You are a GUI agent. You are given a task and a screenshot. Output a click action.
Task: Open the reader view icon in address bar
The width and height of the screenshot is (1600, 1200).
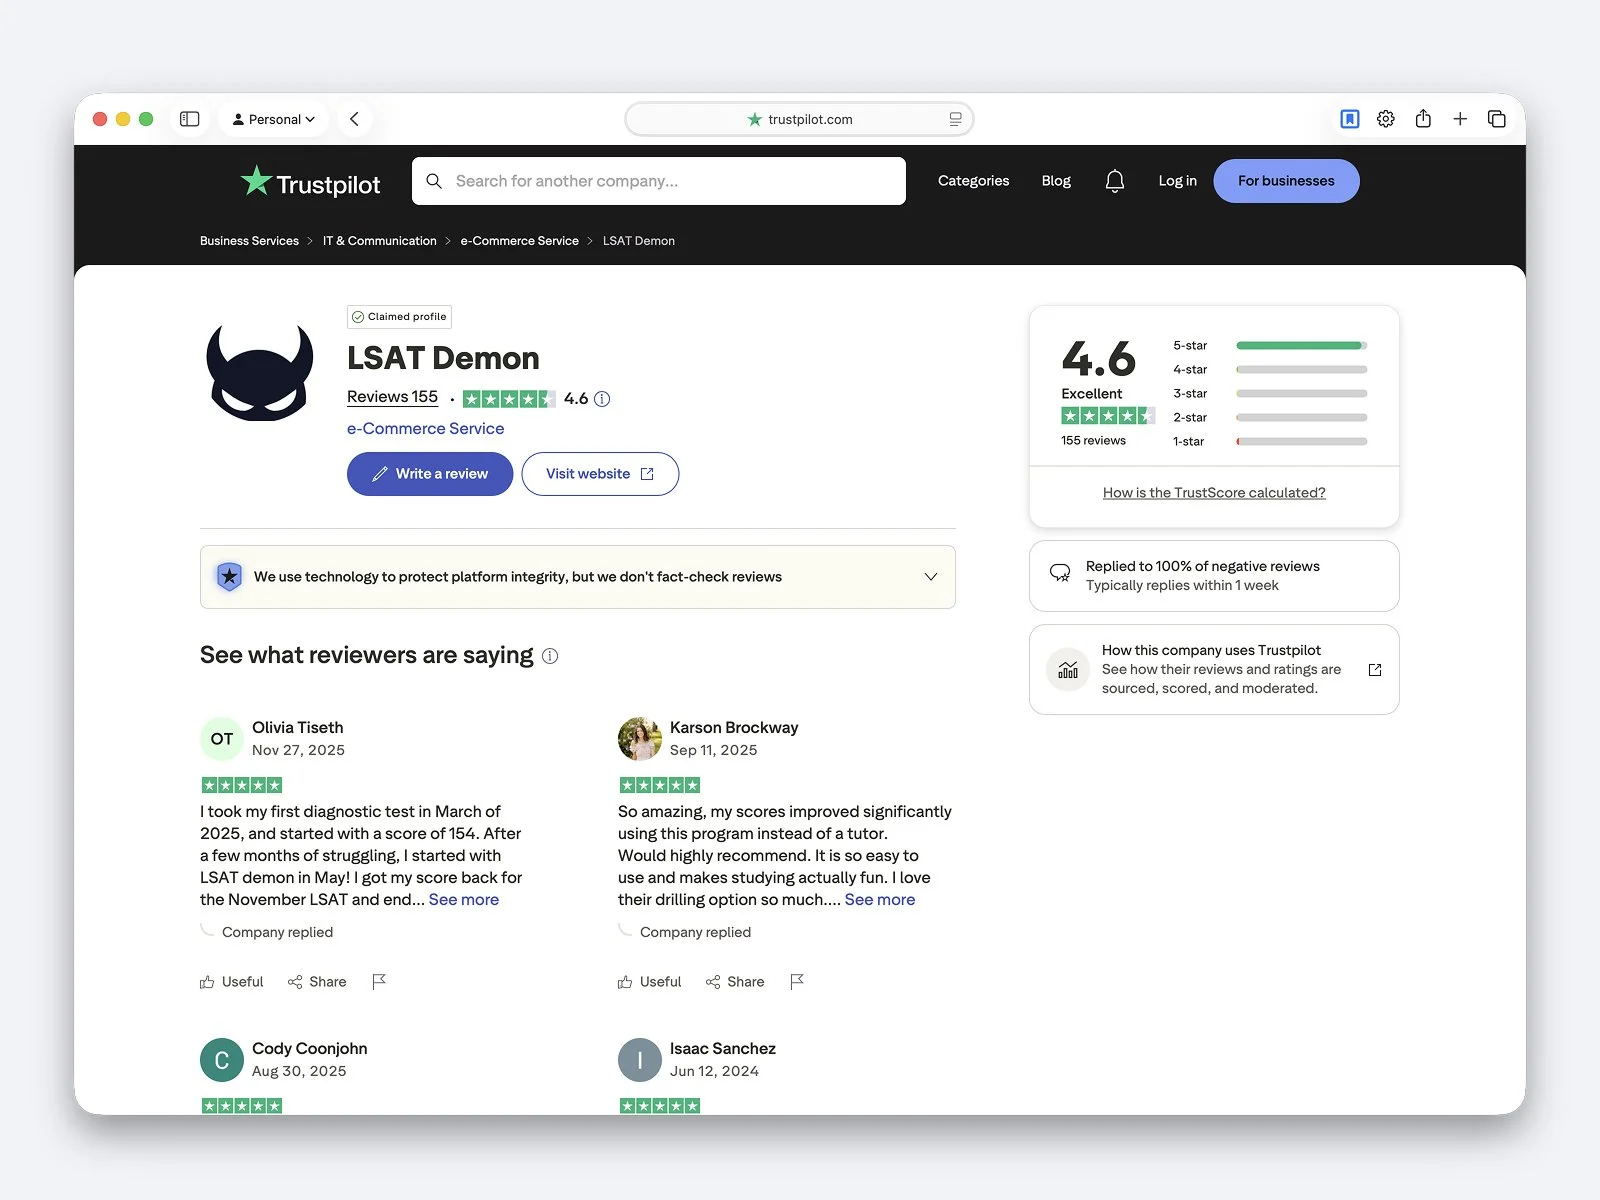(955, 119)
